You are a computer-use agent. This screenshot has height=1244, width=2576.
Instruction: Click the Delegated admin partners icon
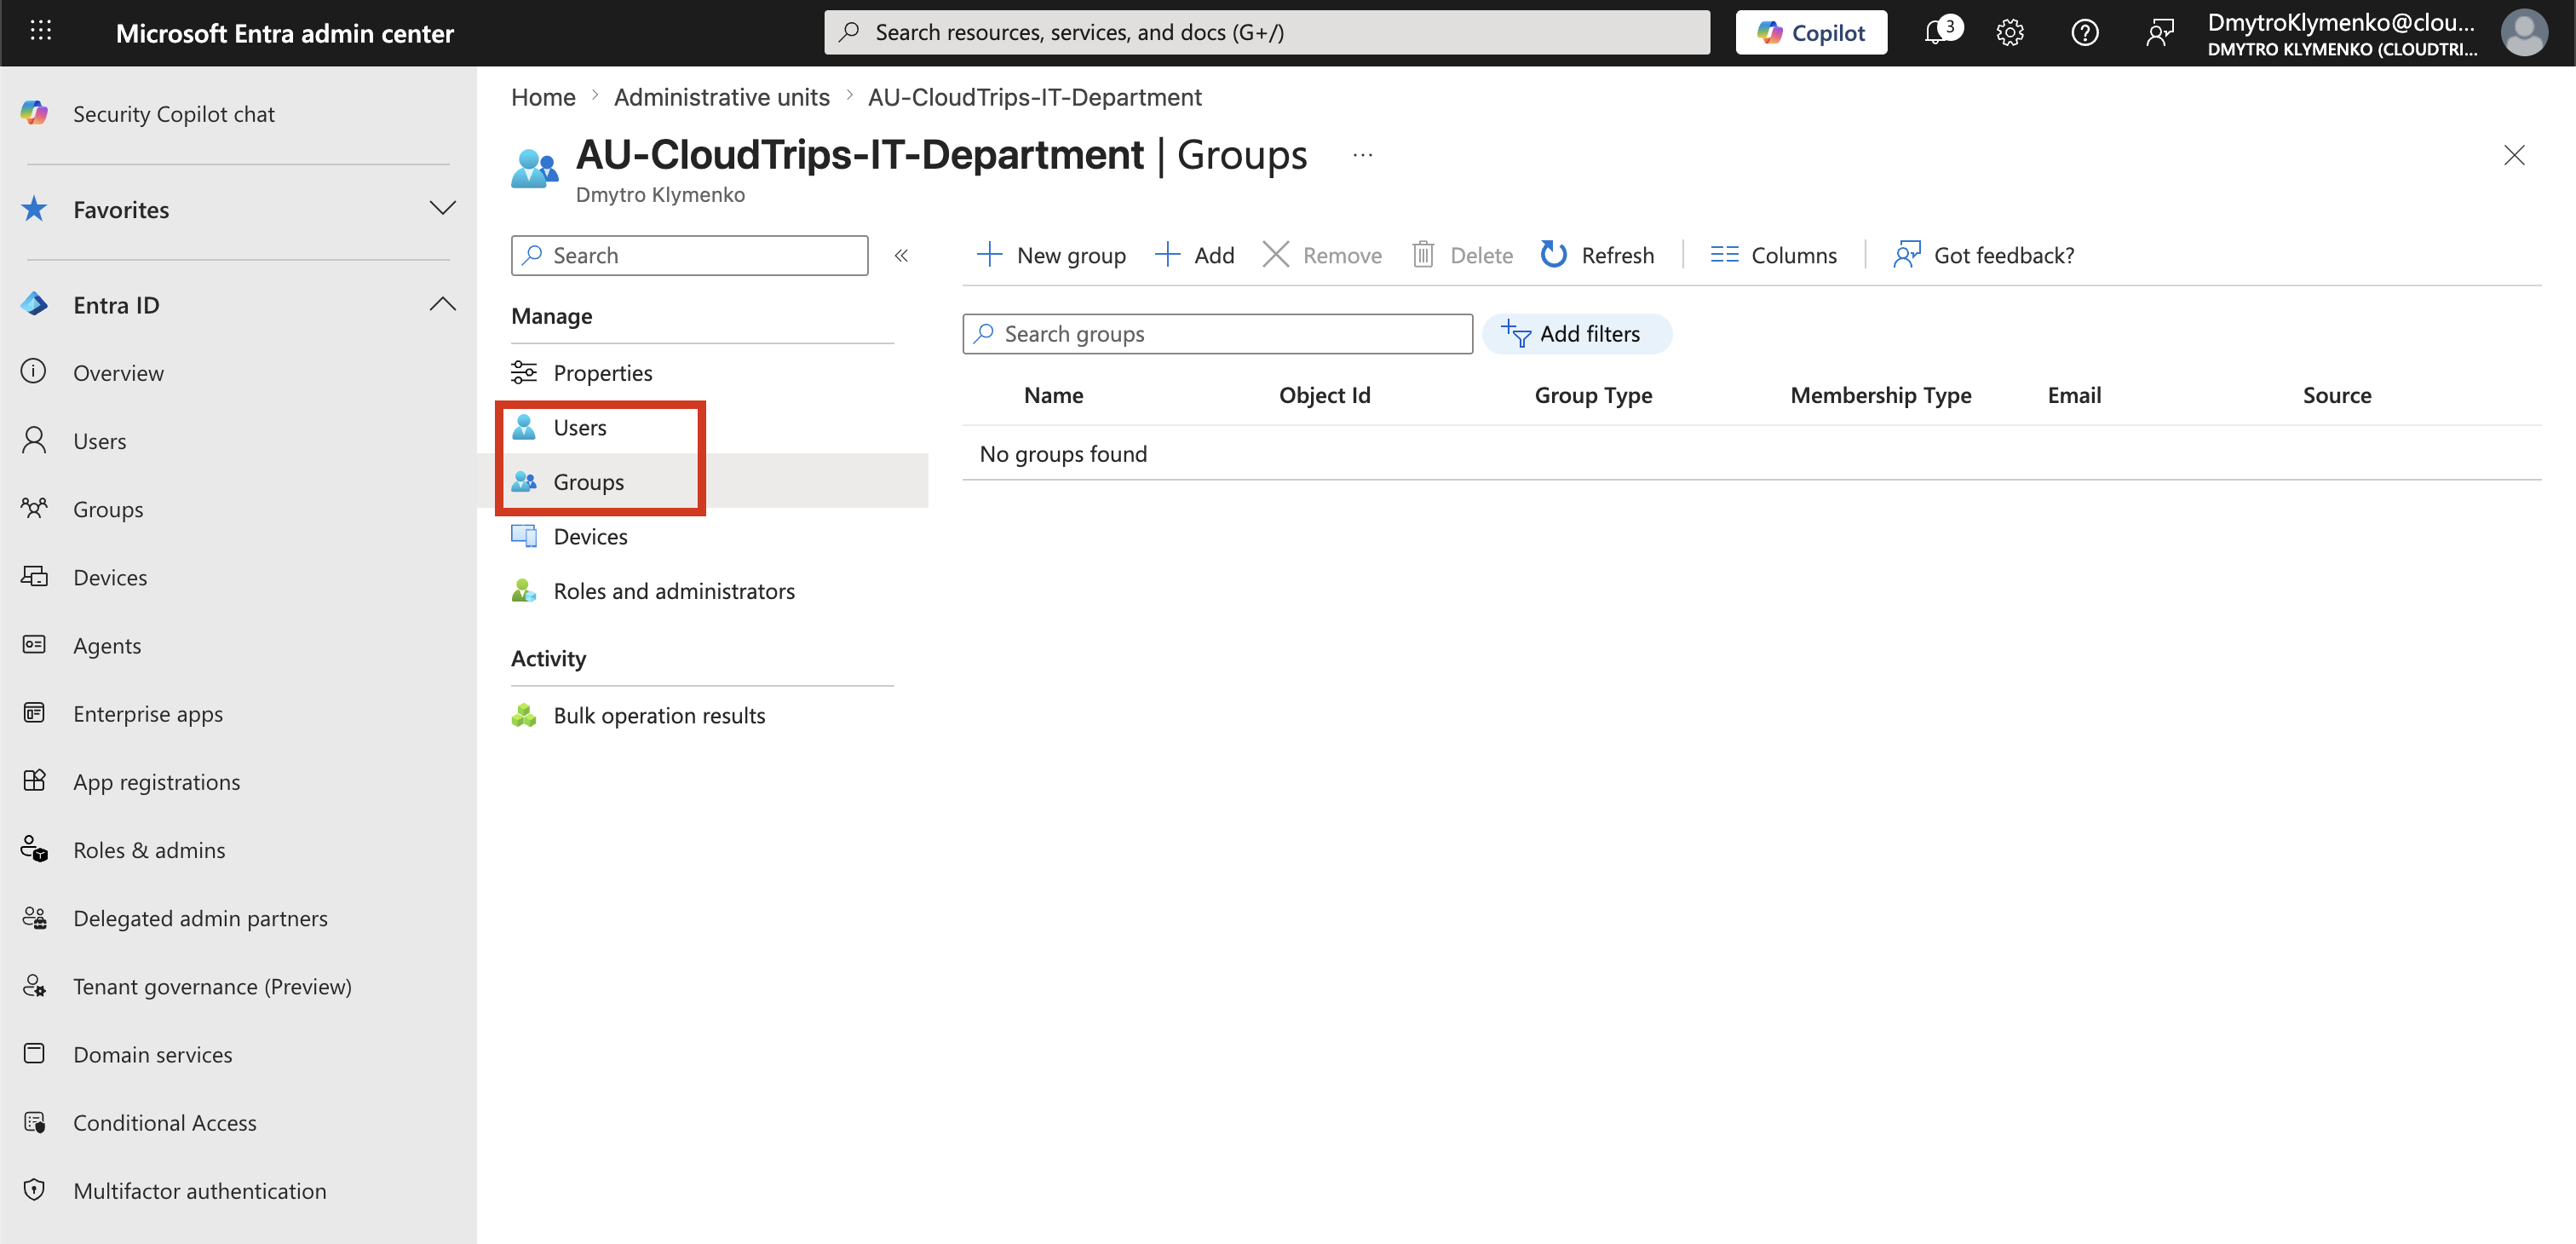point(34,917)
